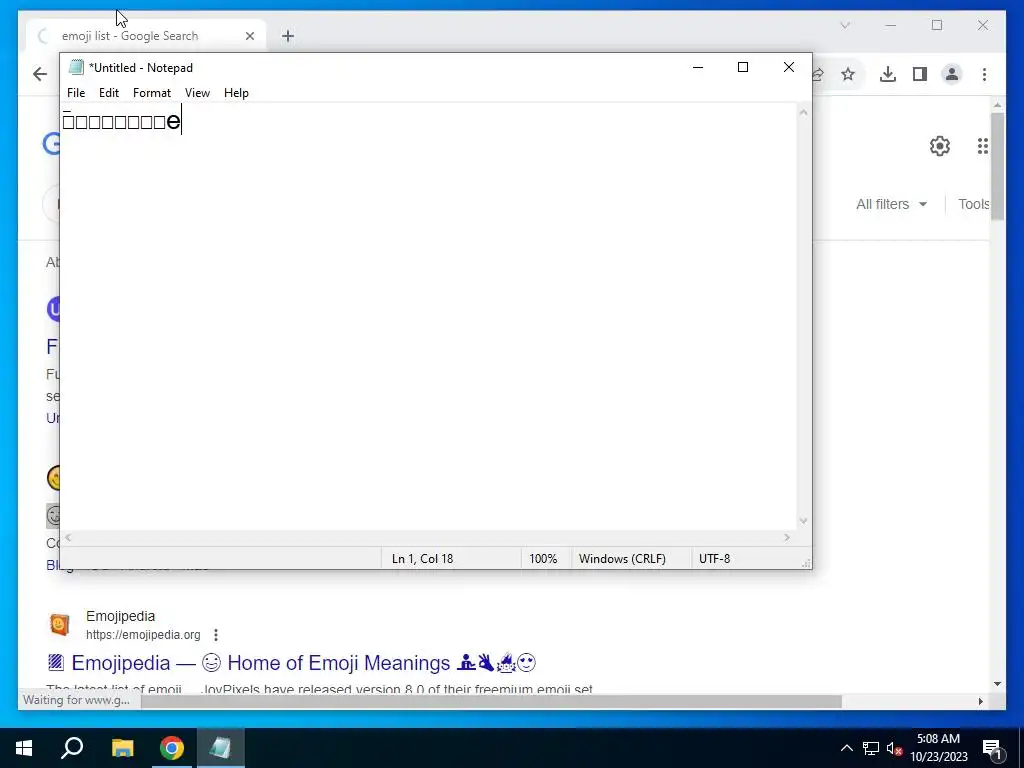Toggle Chrome side panel icon
The width and height of the screenshot is (1024, 768).
click(x=920, y=74)
